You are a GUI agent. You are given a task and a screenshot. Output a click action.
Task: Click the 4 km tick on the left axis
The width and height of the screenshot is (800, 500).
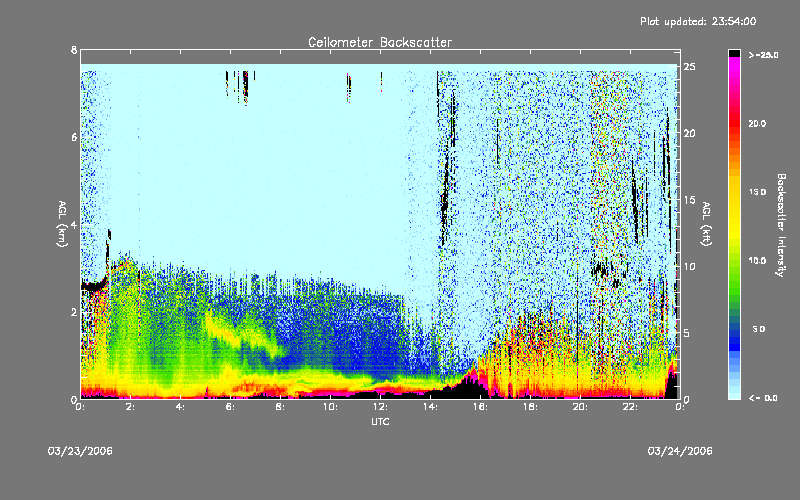(74, 225)
